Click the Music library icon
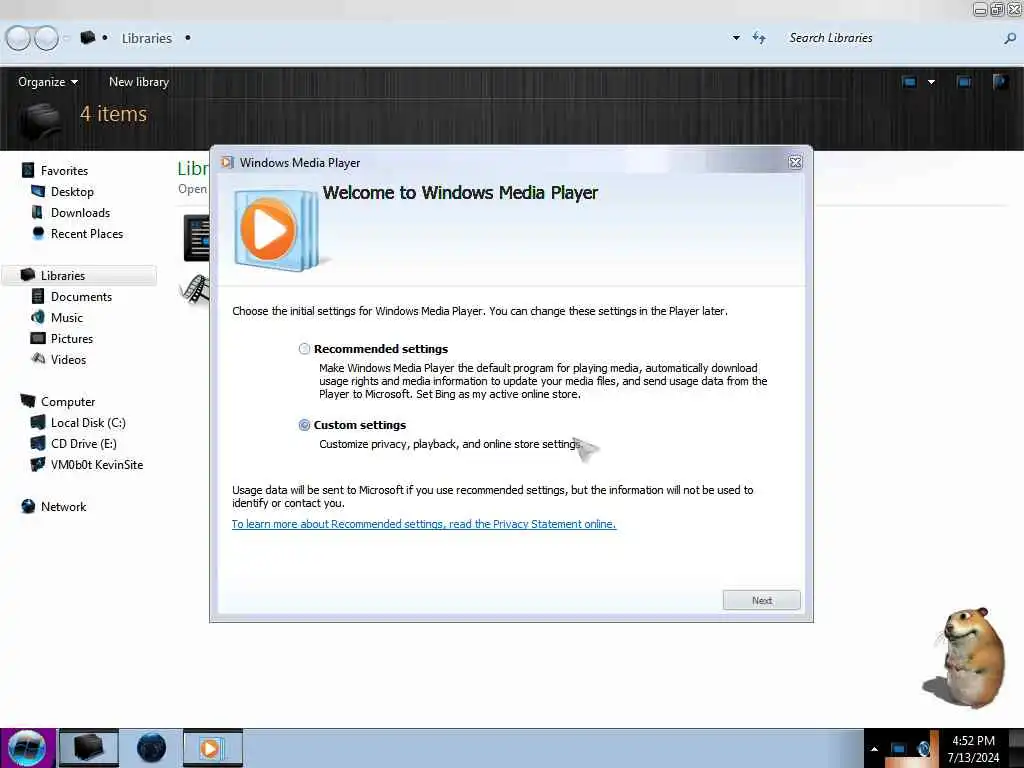 (x=38, y=317)
